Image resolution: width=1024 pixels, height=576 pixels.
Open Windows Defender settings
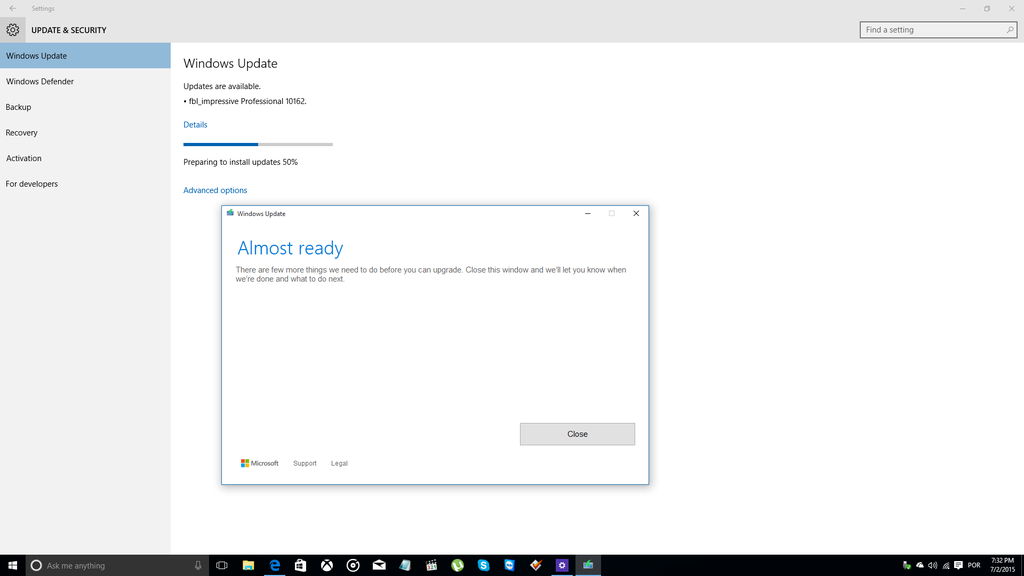click(x=85, y=82)
